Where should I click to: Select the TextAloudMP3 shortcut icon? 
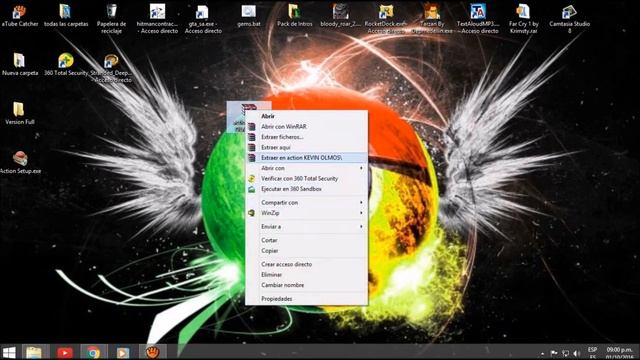[x=478, y=18]
